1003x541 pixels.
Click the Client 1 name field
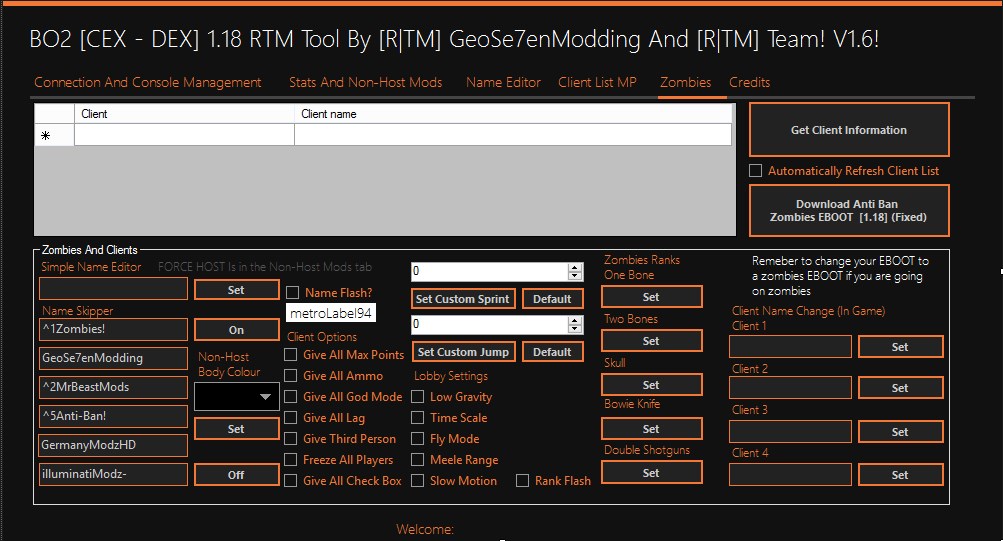click(790, 347)
